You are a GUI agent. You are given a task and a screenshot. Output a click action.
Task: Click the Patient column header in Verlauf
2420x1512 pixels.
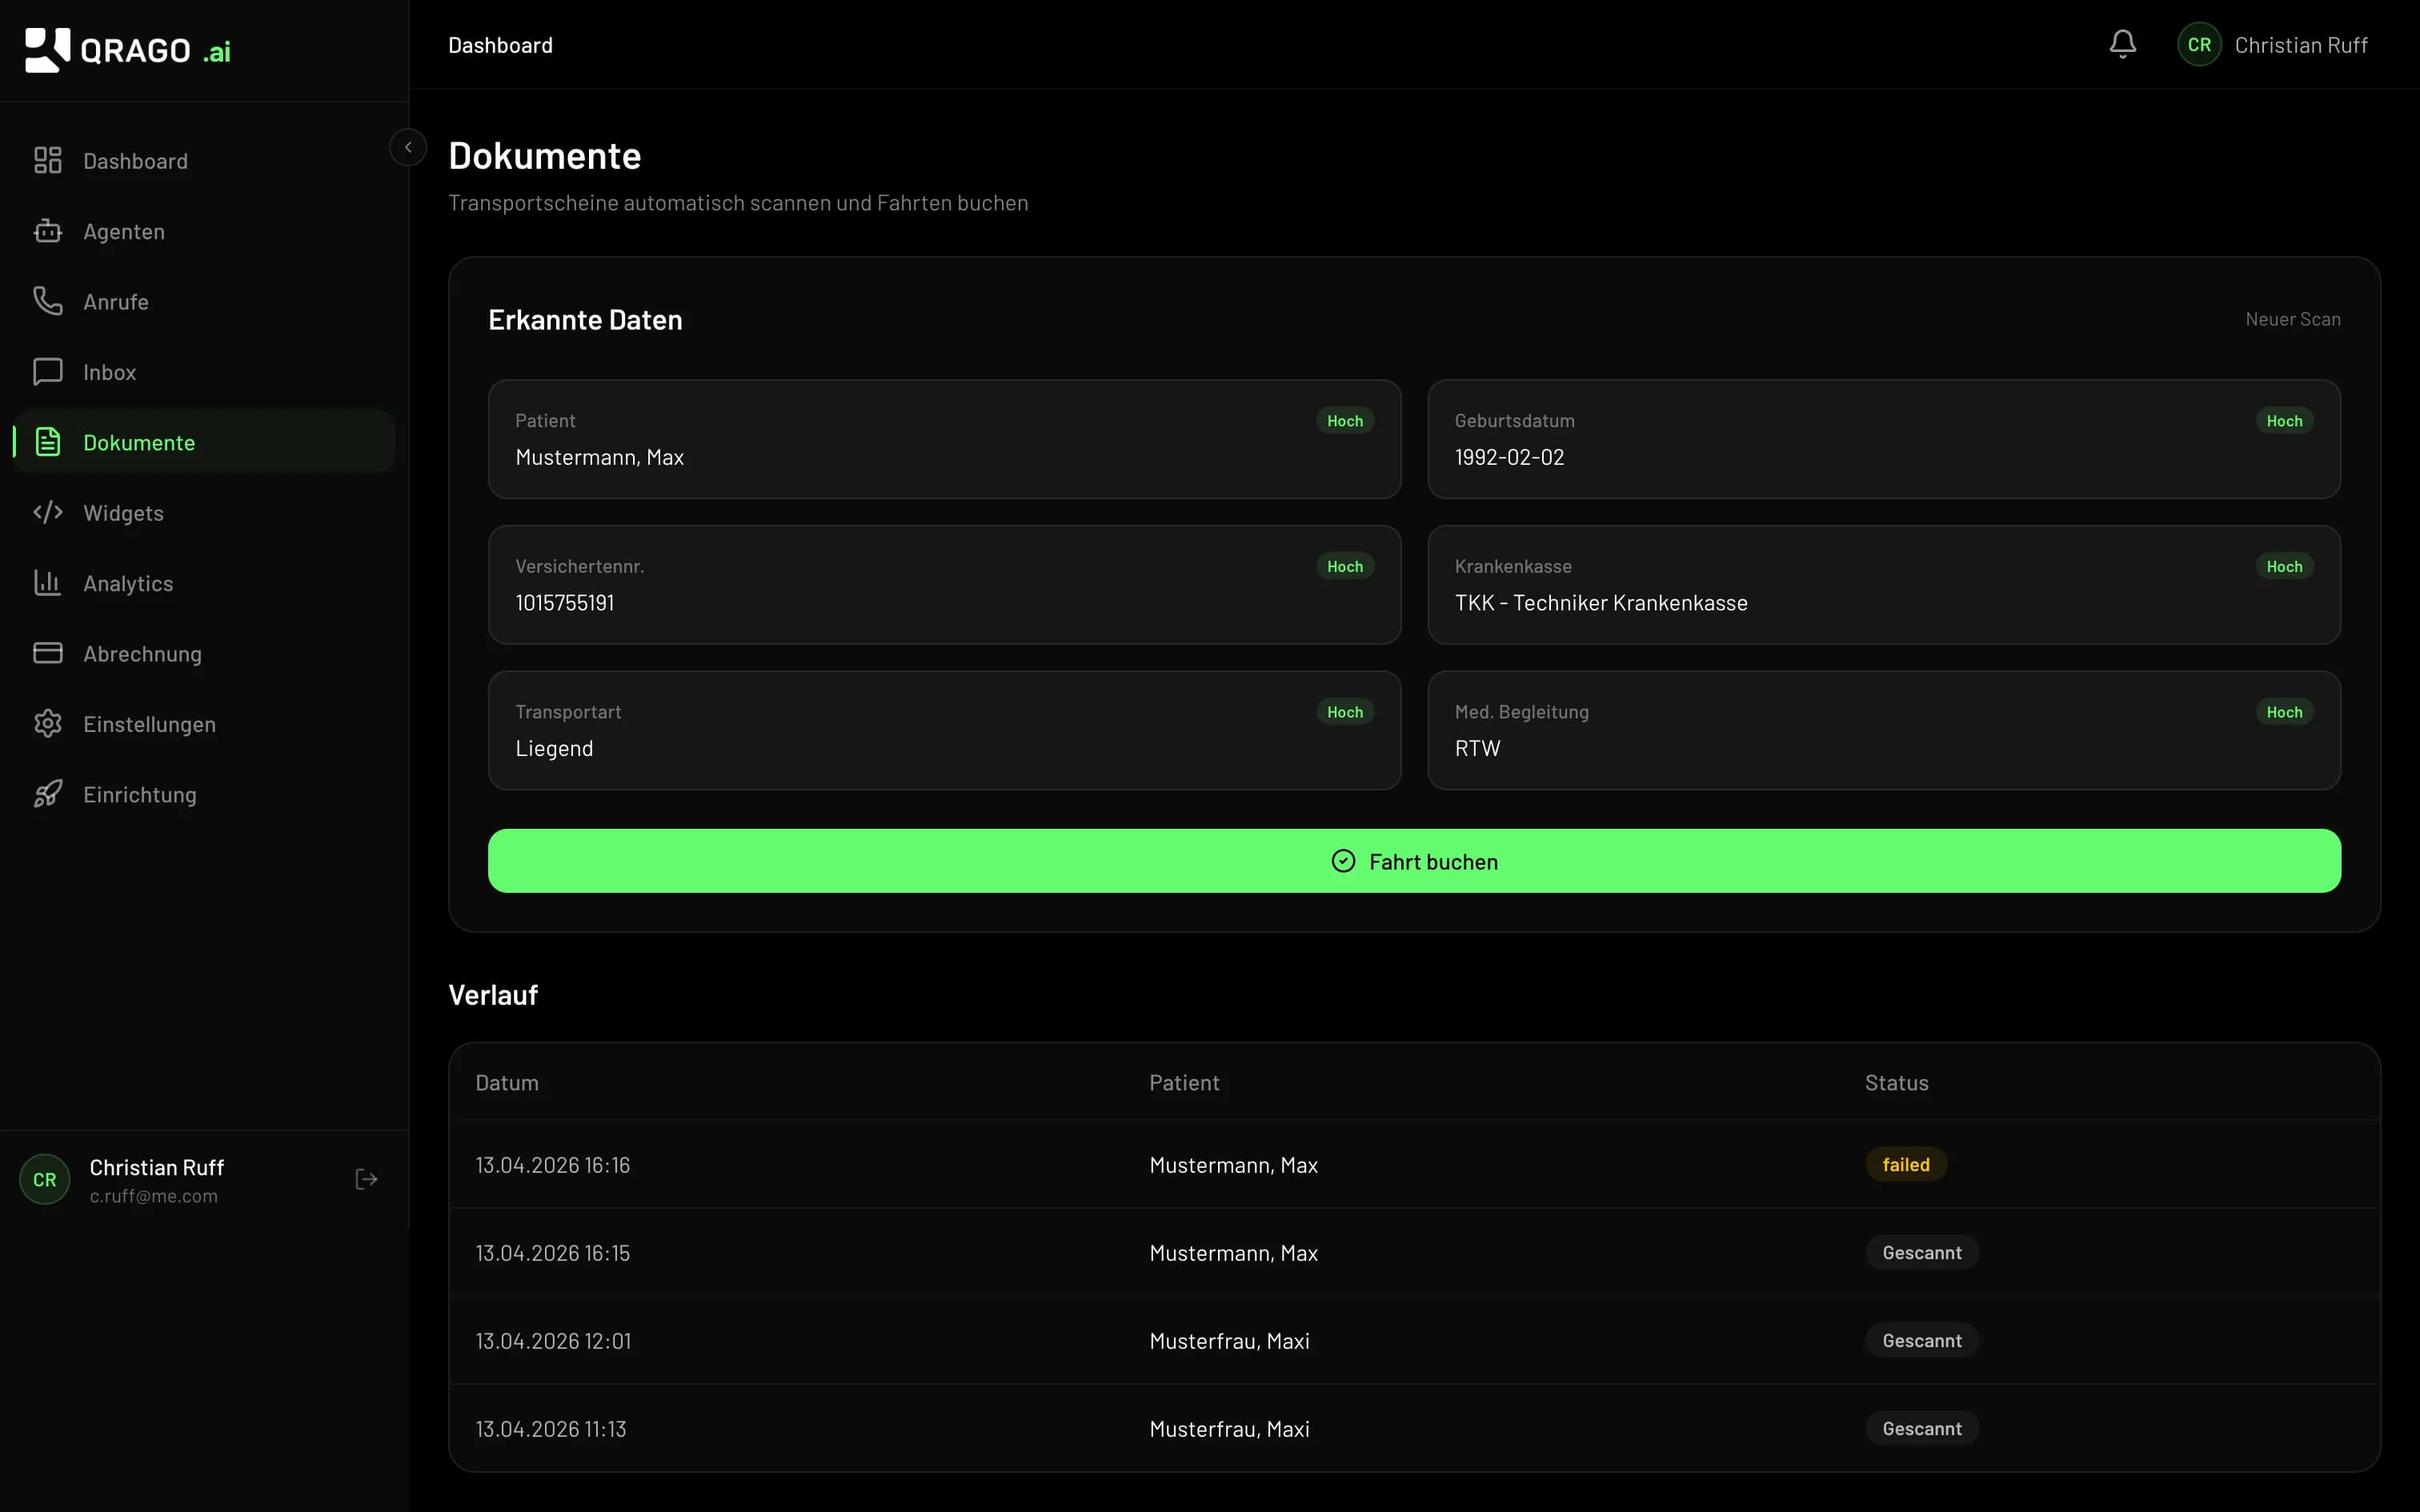(1184, 1082)
